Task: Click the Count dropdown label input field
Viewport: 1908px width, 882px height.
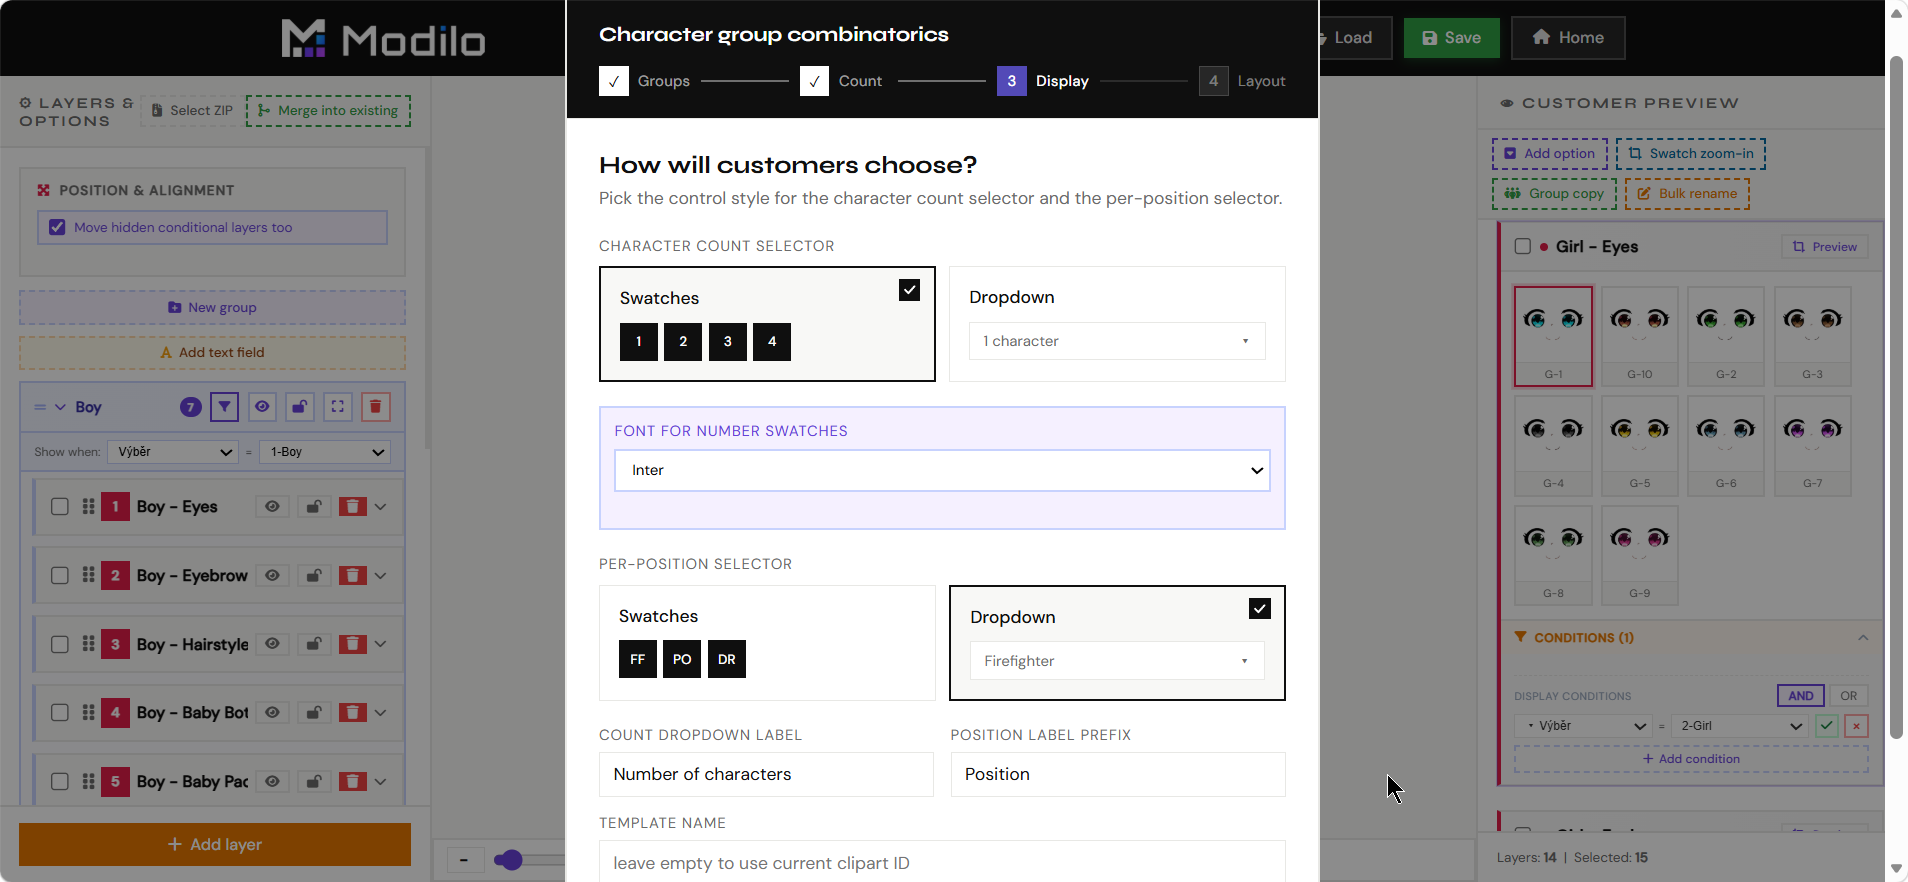Action: pyautogui.click(x=766, y=775)
